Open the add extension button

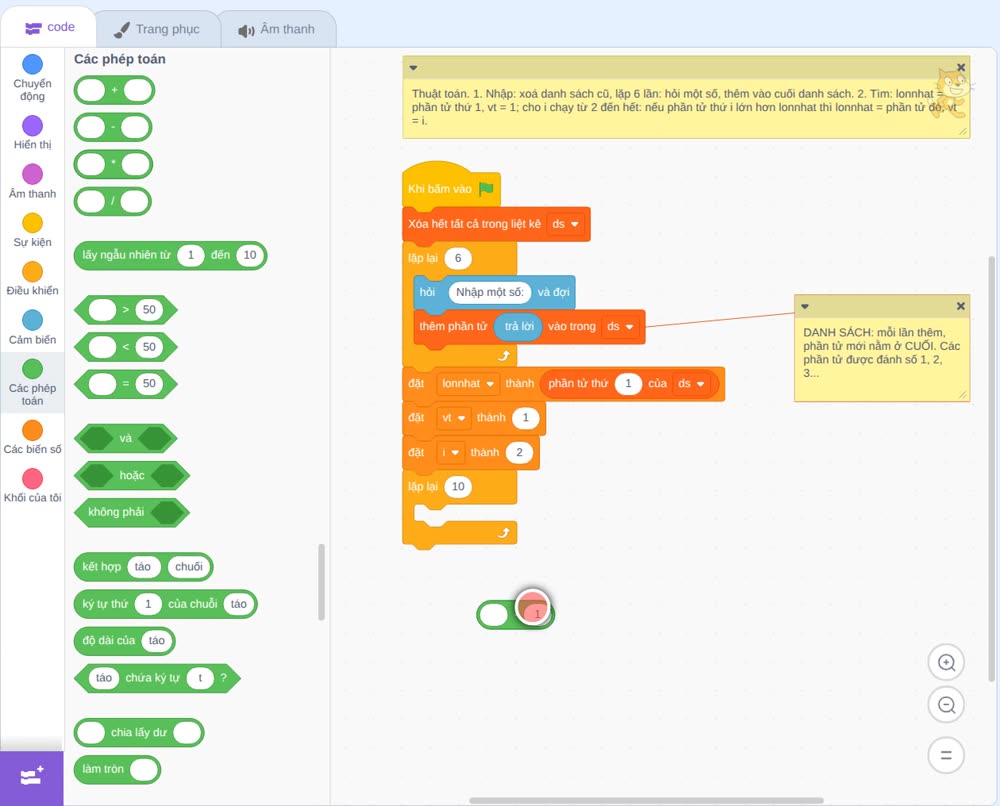32,777
